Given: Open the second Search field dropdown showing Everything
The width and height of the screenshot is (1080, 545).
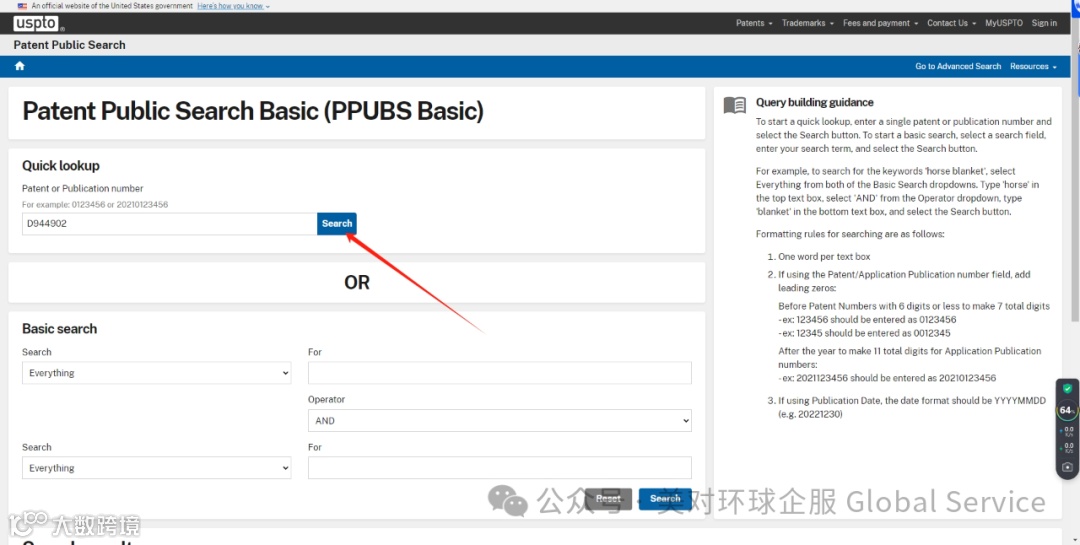Looking at the screenshot, I should coord(156,468).
